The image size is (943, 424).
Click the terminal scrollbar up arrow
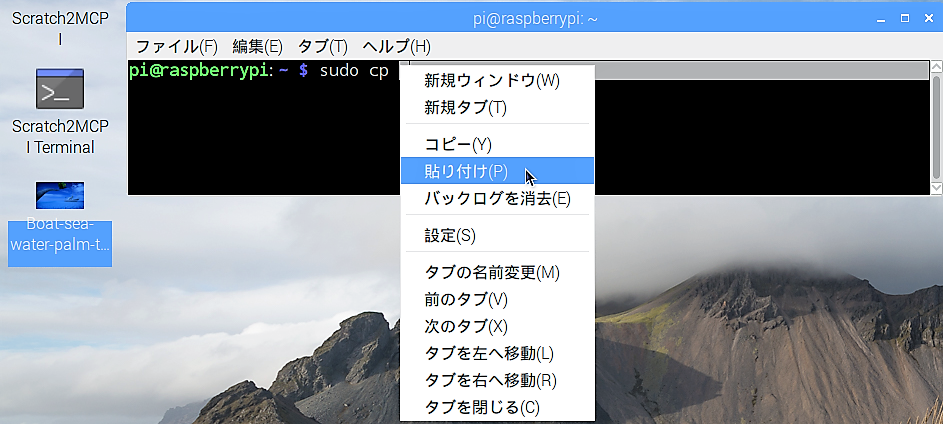pyautogui.click(x=936, y=67)
